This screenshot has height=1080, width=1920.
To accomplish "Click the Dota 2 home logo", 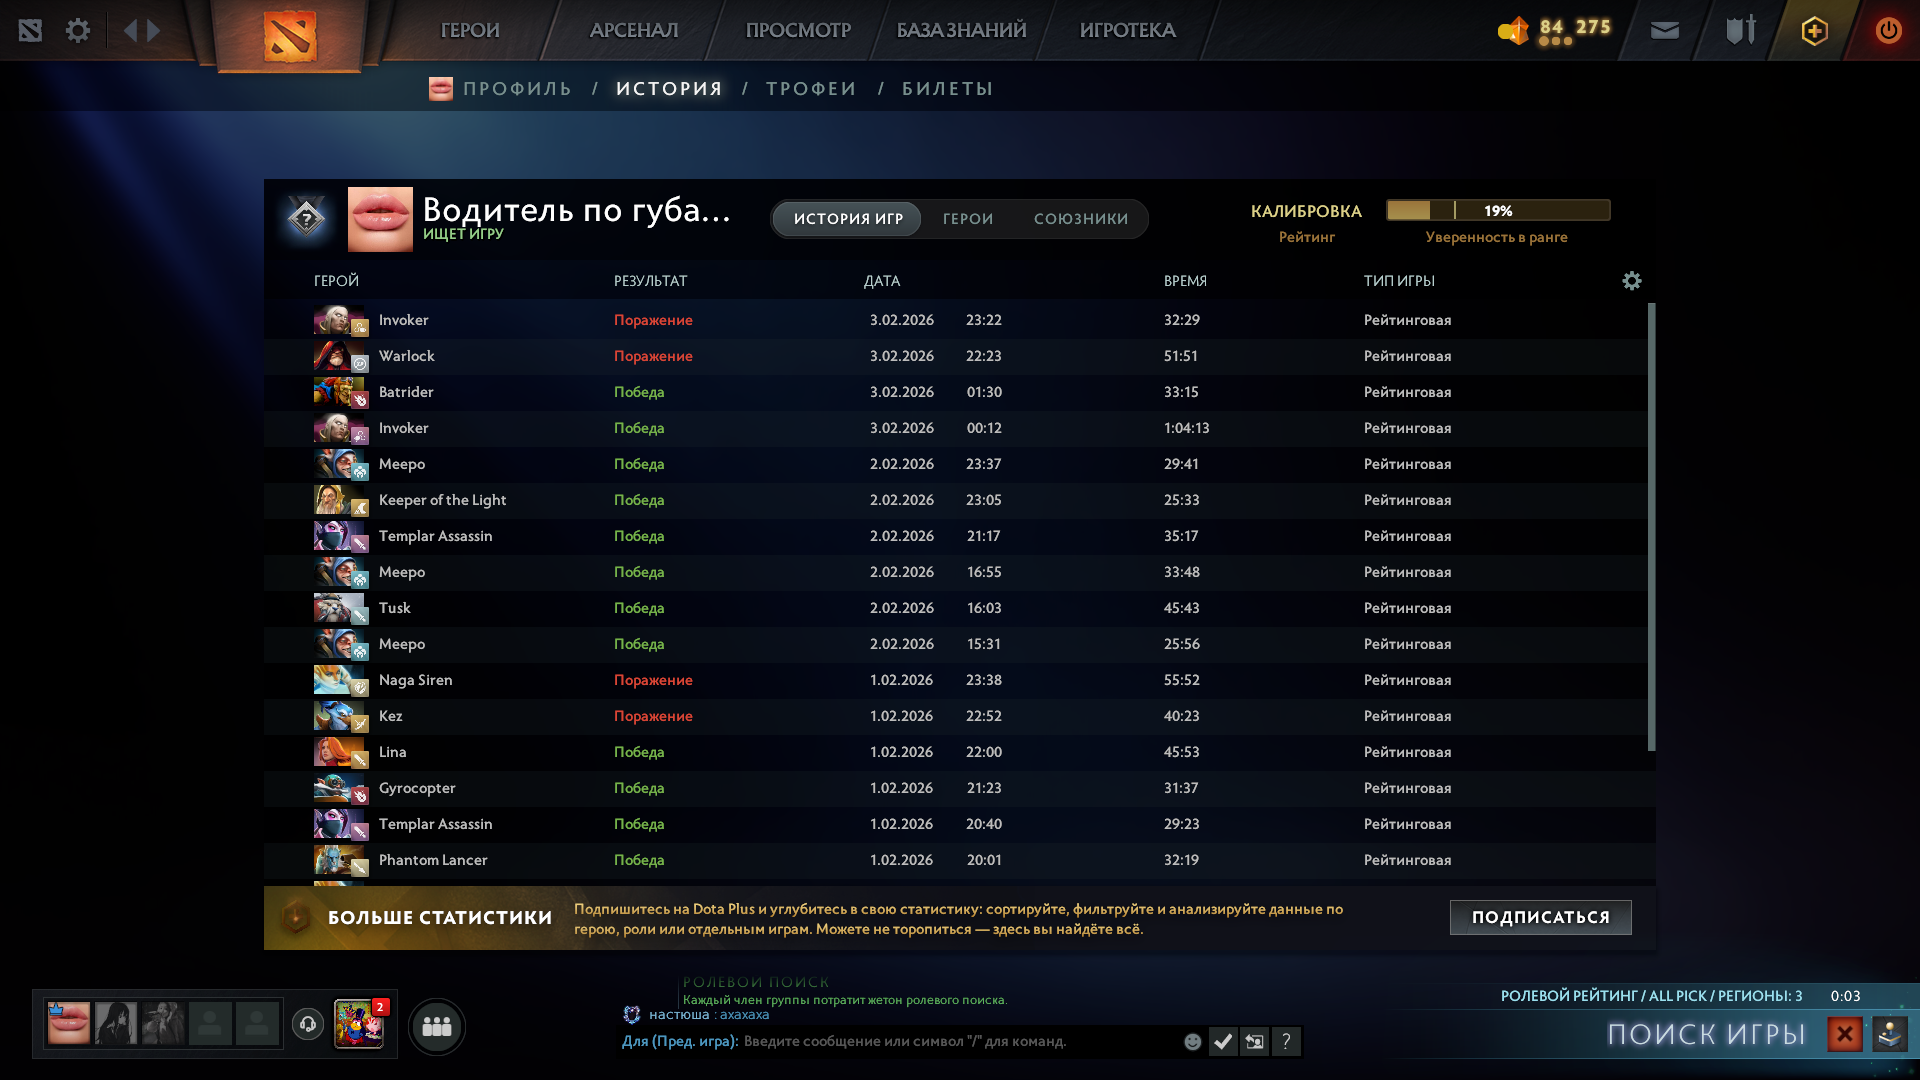I will [x=290, y=36].
